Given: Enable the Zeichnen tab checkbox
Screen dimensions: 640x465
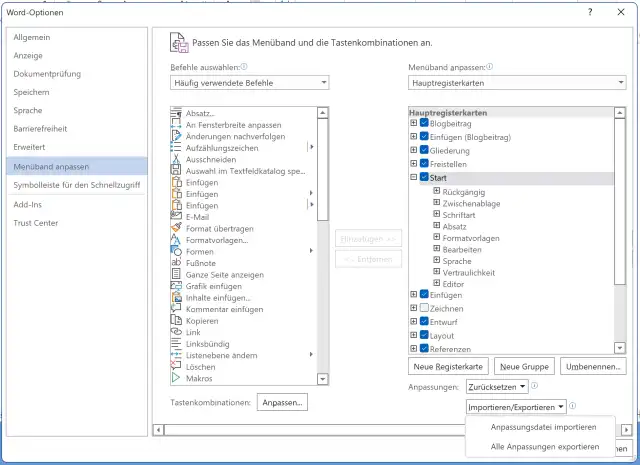Looking at the screenshot, I should click(424, 308).
